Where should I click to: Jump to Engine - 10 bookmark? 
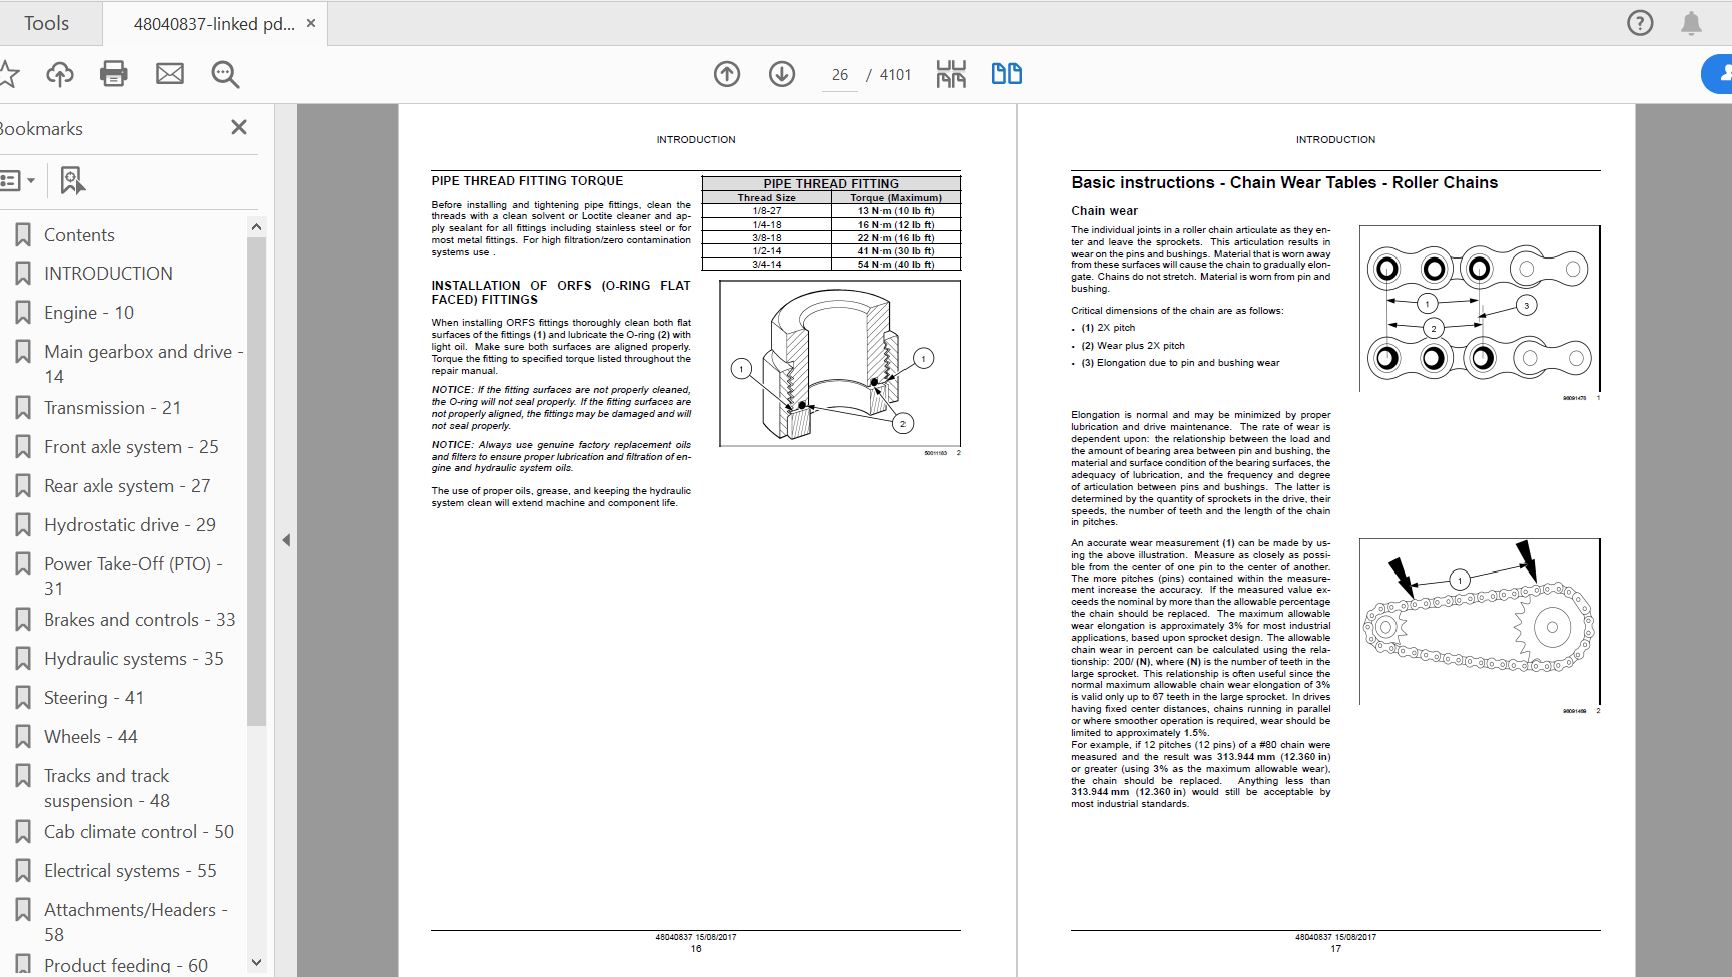click(88, 313)
